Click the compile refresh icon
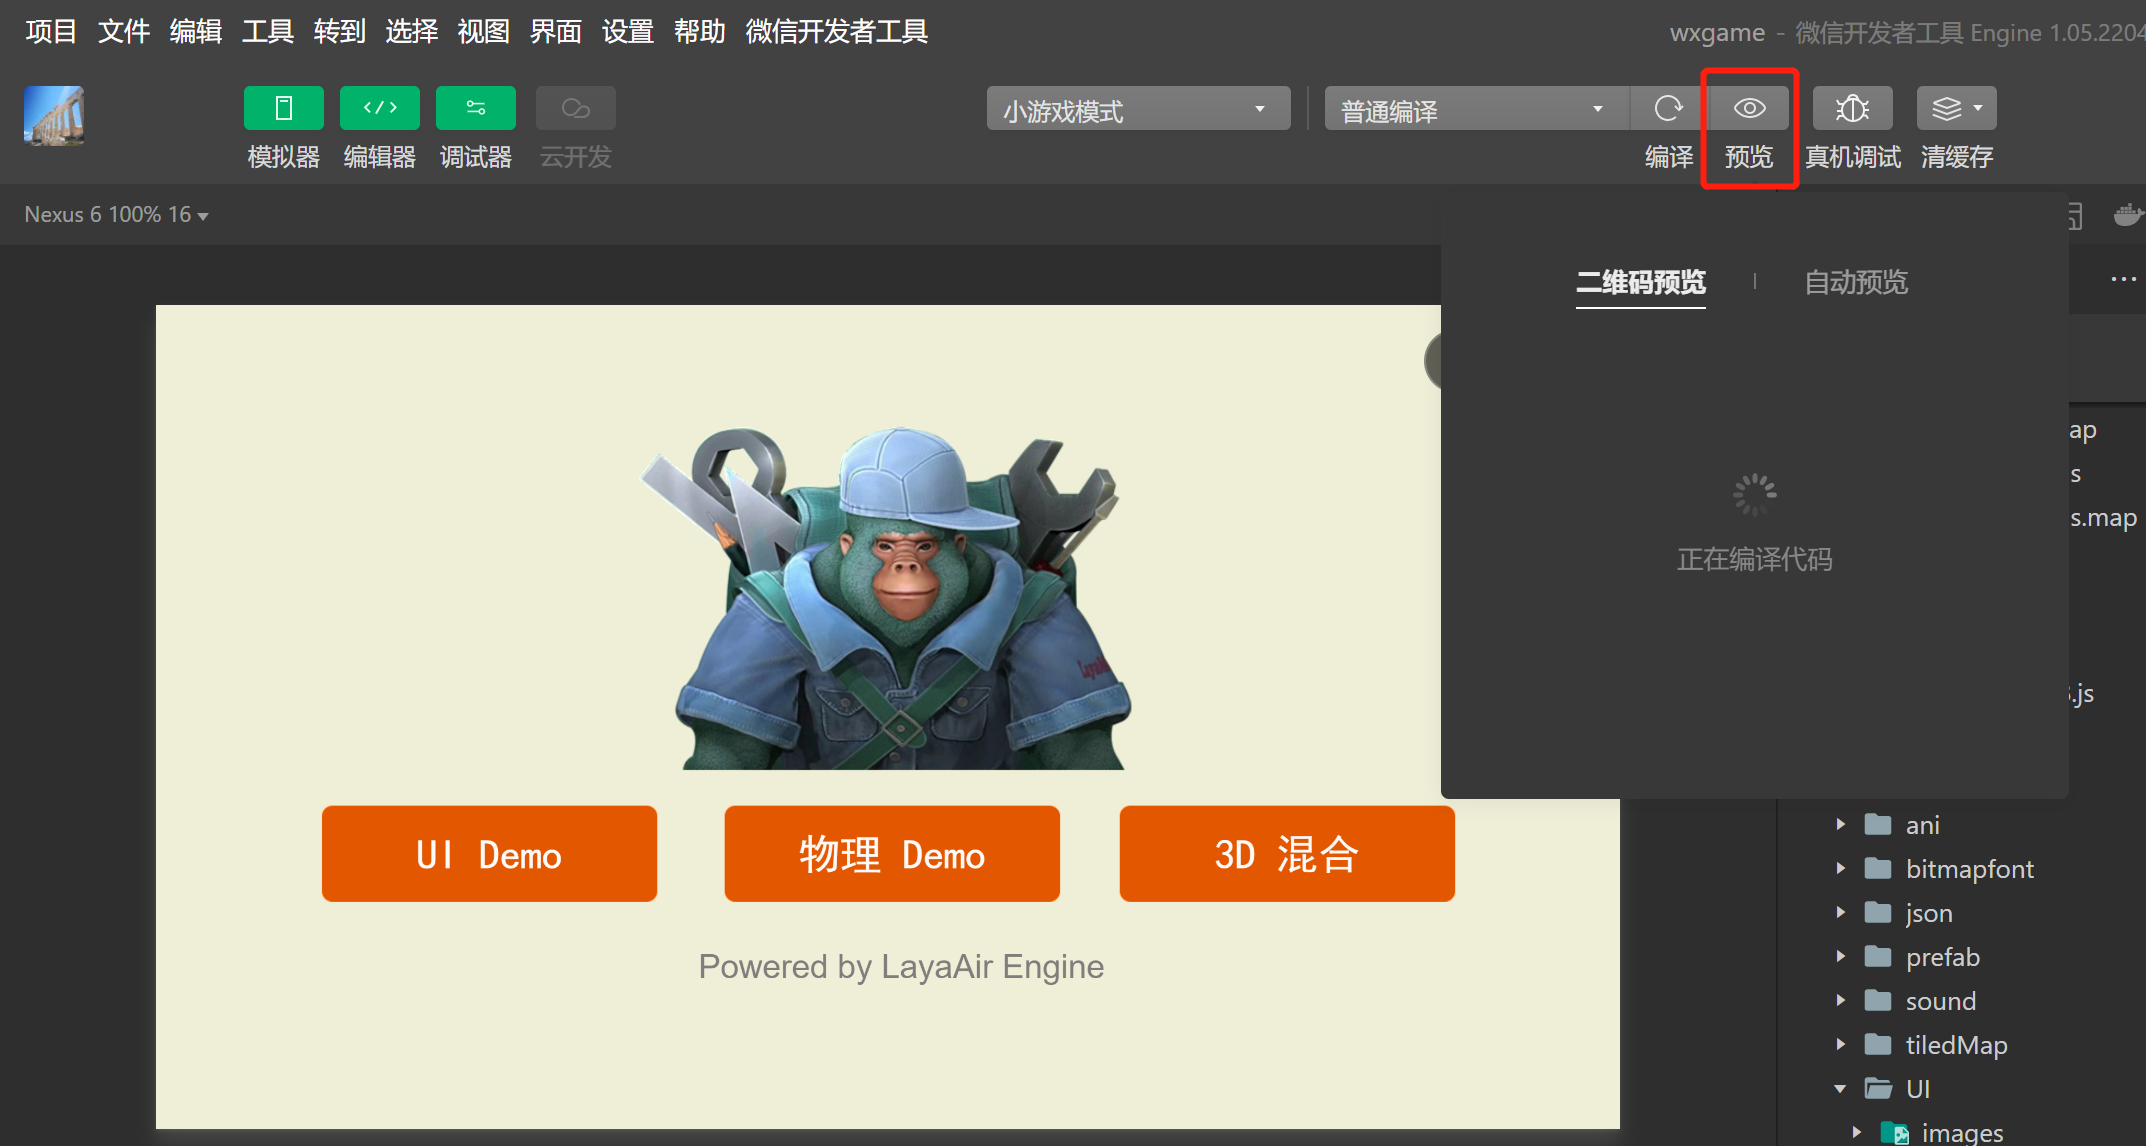The height and width of the screenshot is (1146, 2146). pos(1668,108)
